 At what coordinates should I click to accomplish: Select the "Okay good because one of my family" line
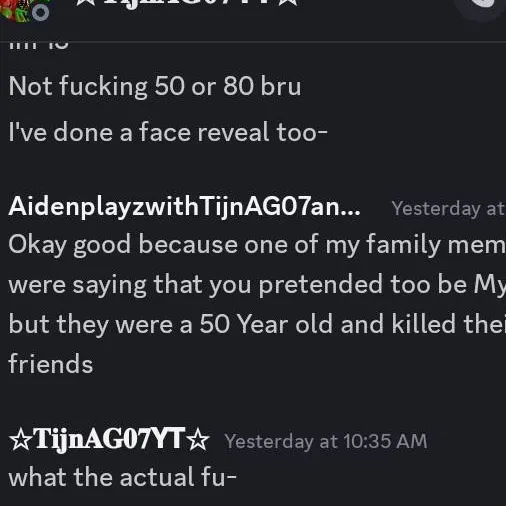(x=257, y=245)
